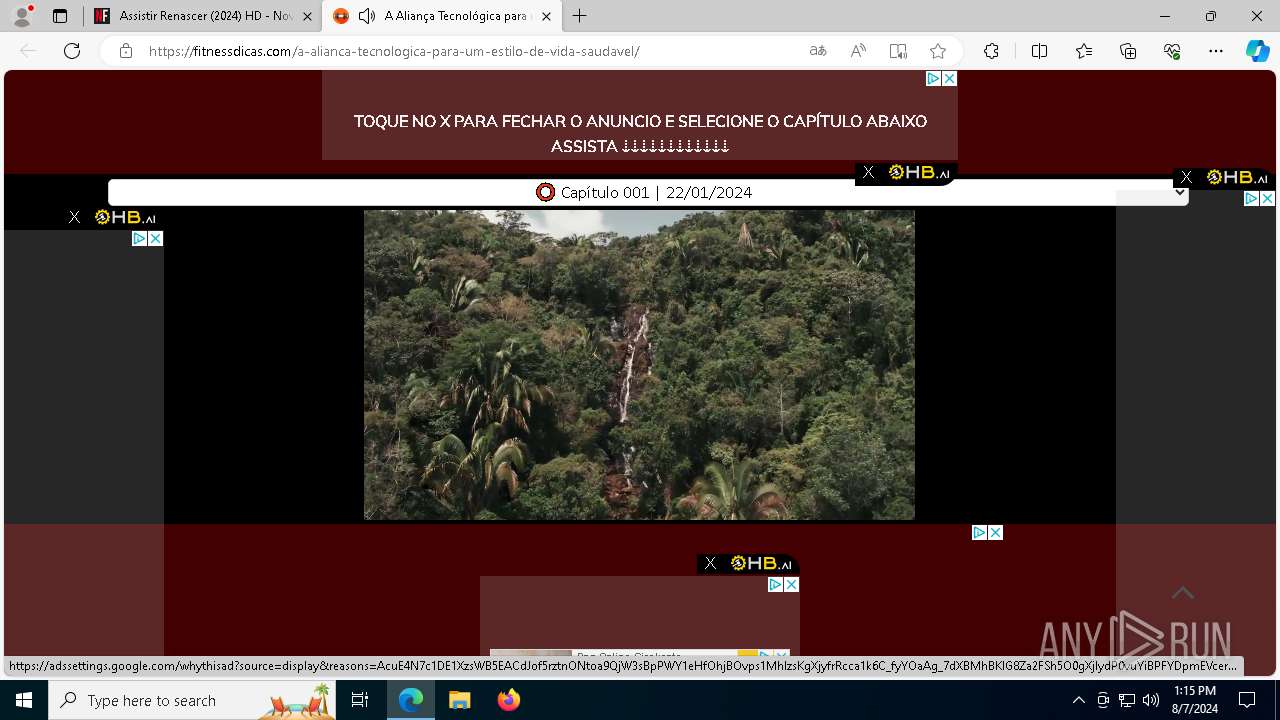
Task: Open AdChoices on the bottom center ad box
Action: click(x=775, y=584)
